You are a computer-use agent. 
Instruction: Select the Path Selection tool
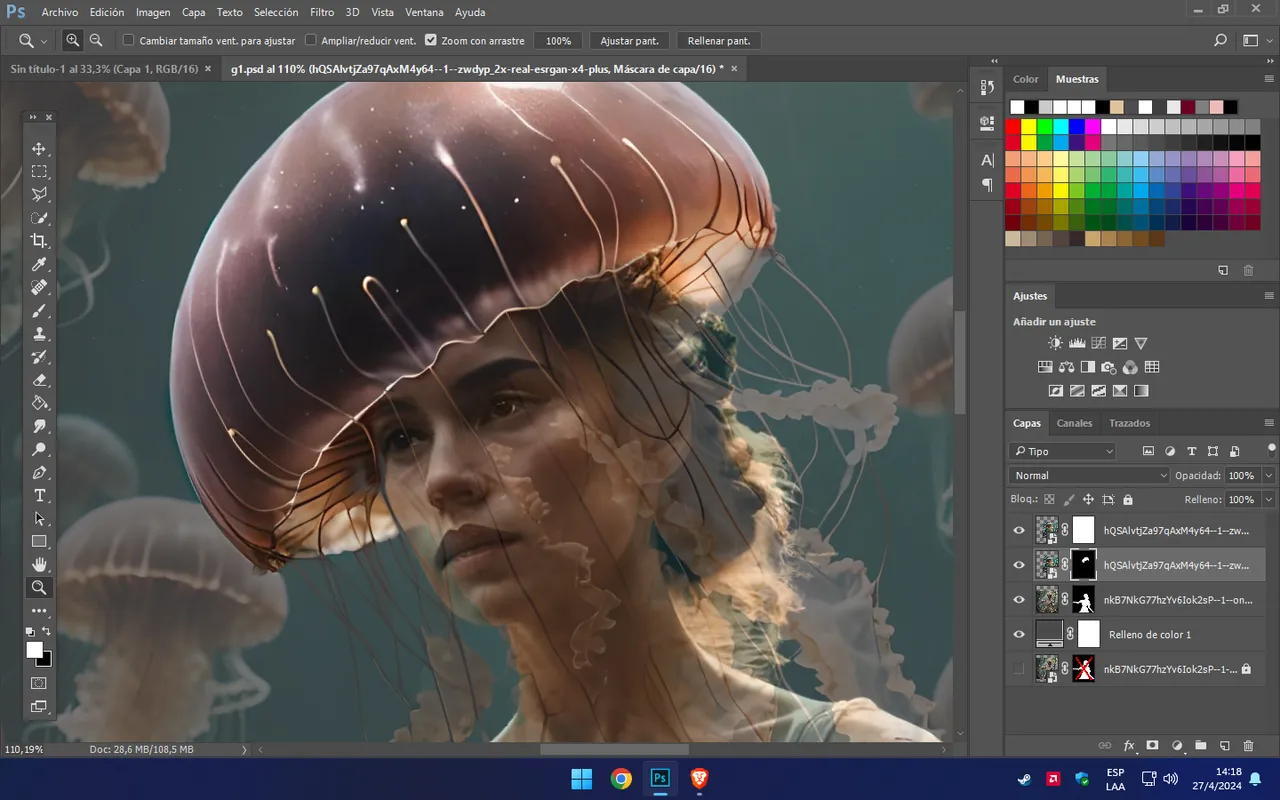click(x=39, y=519)
